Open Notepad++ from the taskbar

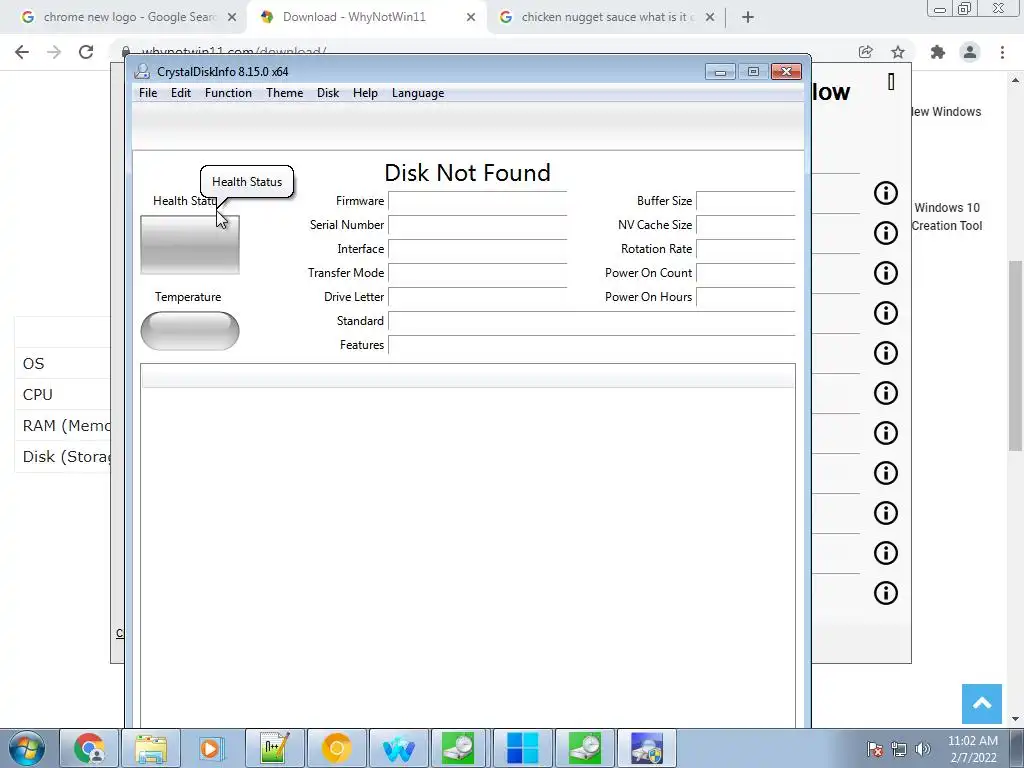[274, 748]
